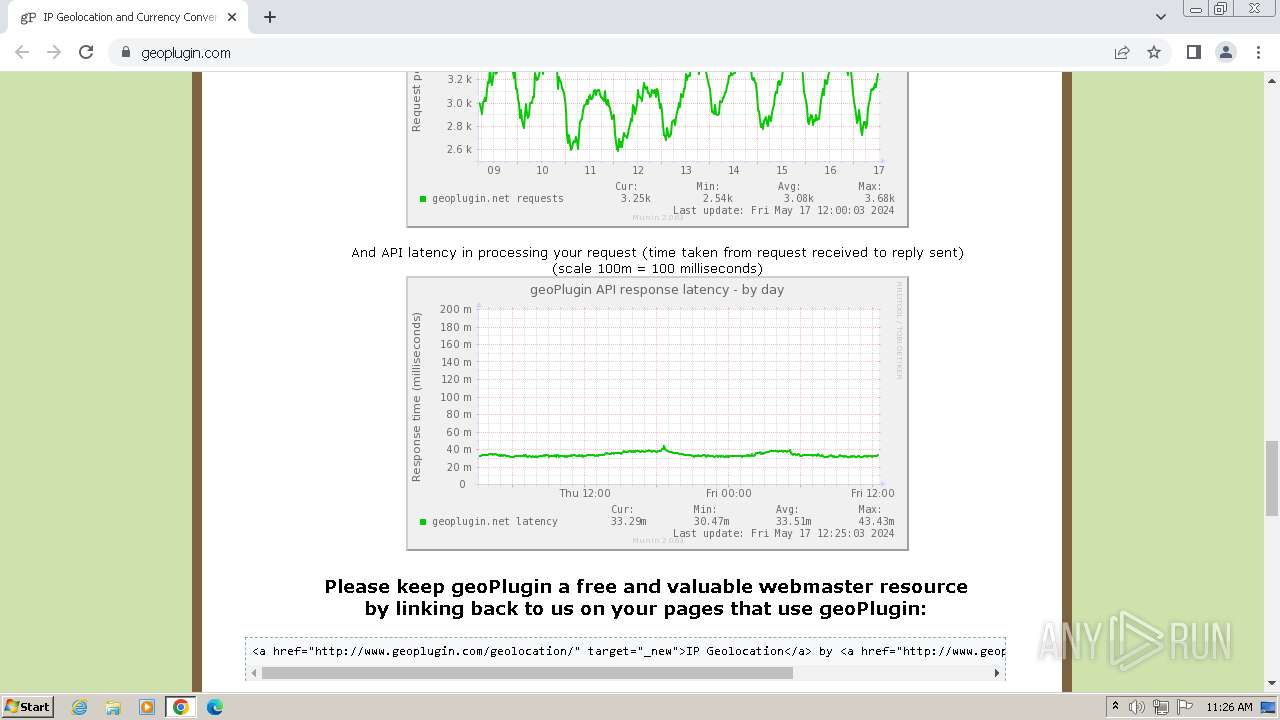This screenshot has width=1280, height=720.
Task: Click the requests Max value 3.68k
Action: pos(879,198)
